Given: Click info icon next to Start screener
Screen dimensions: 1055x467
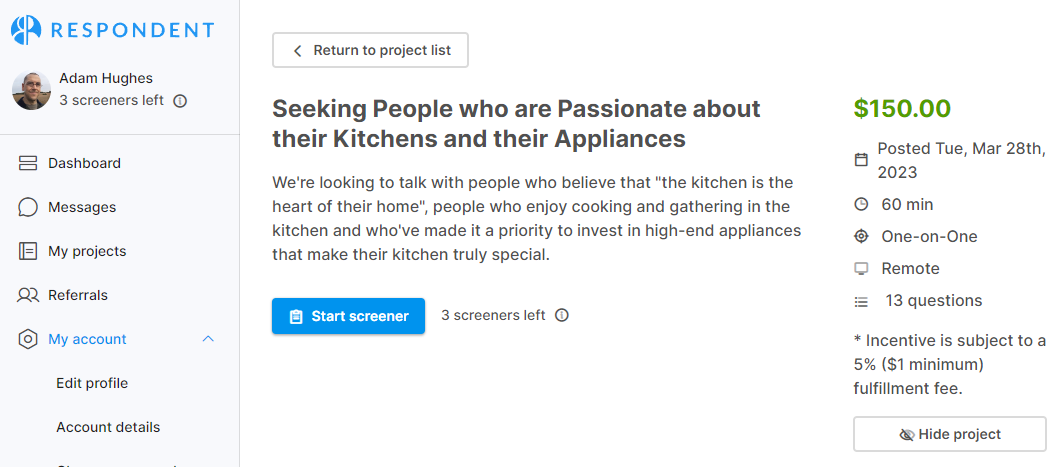Looking at the screenshot, I should pos(562,315).
